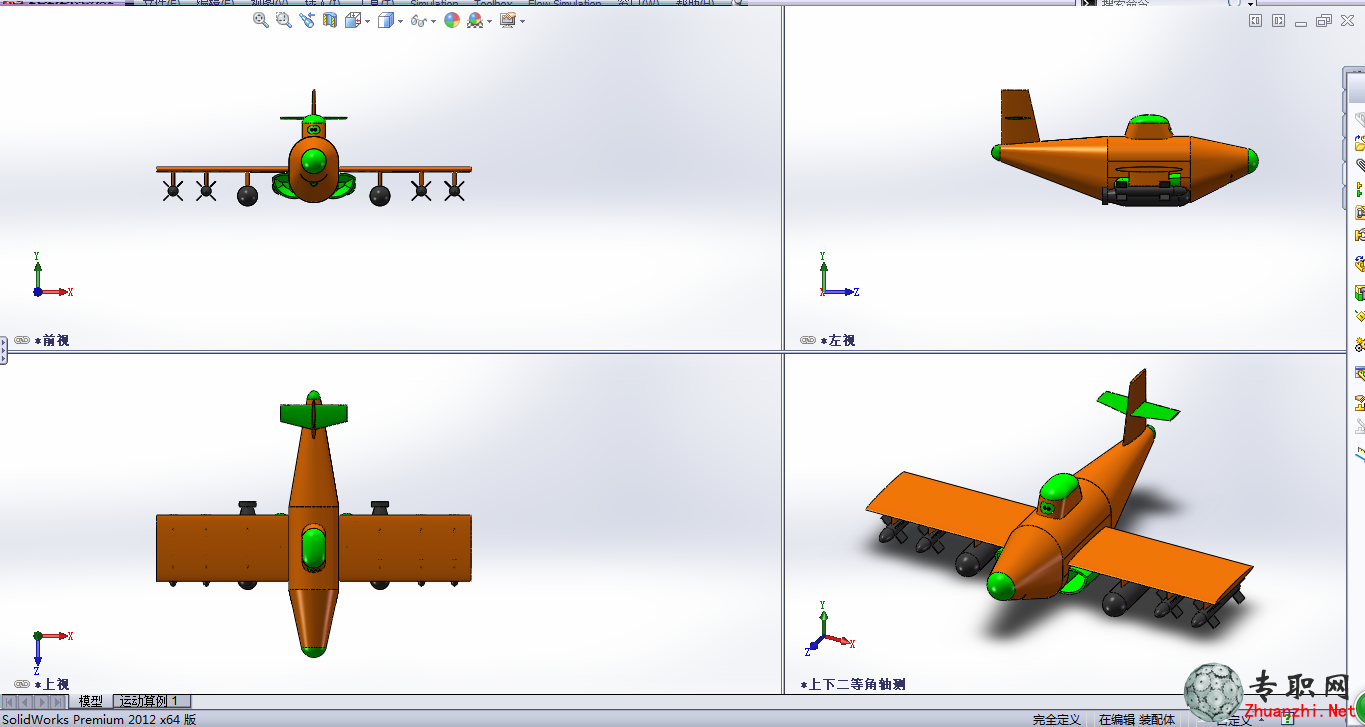Image resolution: width=1365 pixels, height=727 pixels.
Task: Restore down the document window
Action: pos(1323,20)
